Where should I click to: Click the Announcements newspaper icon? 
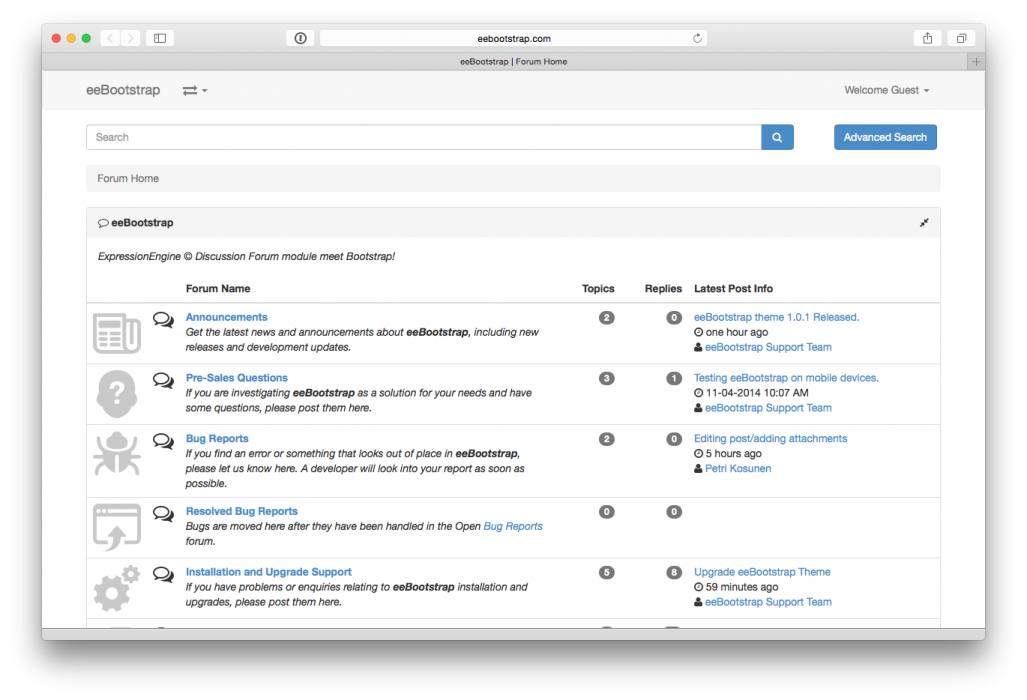pyautogui.click(x=117, y=333)
